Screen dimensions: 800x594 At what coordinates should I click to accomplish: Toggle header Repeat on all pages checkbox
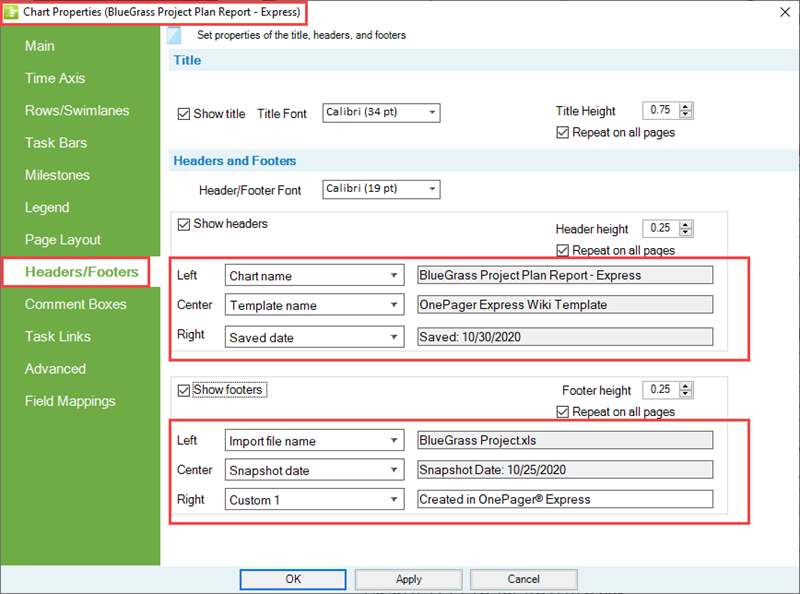(x=562, y=251)
